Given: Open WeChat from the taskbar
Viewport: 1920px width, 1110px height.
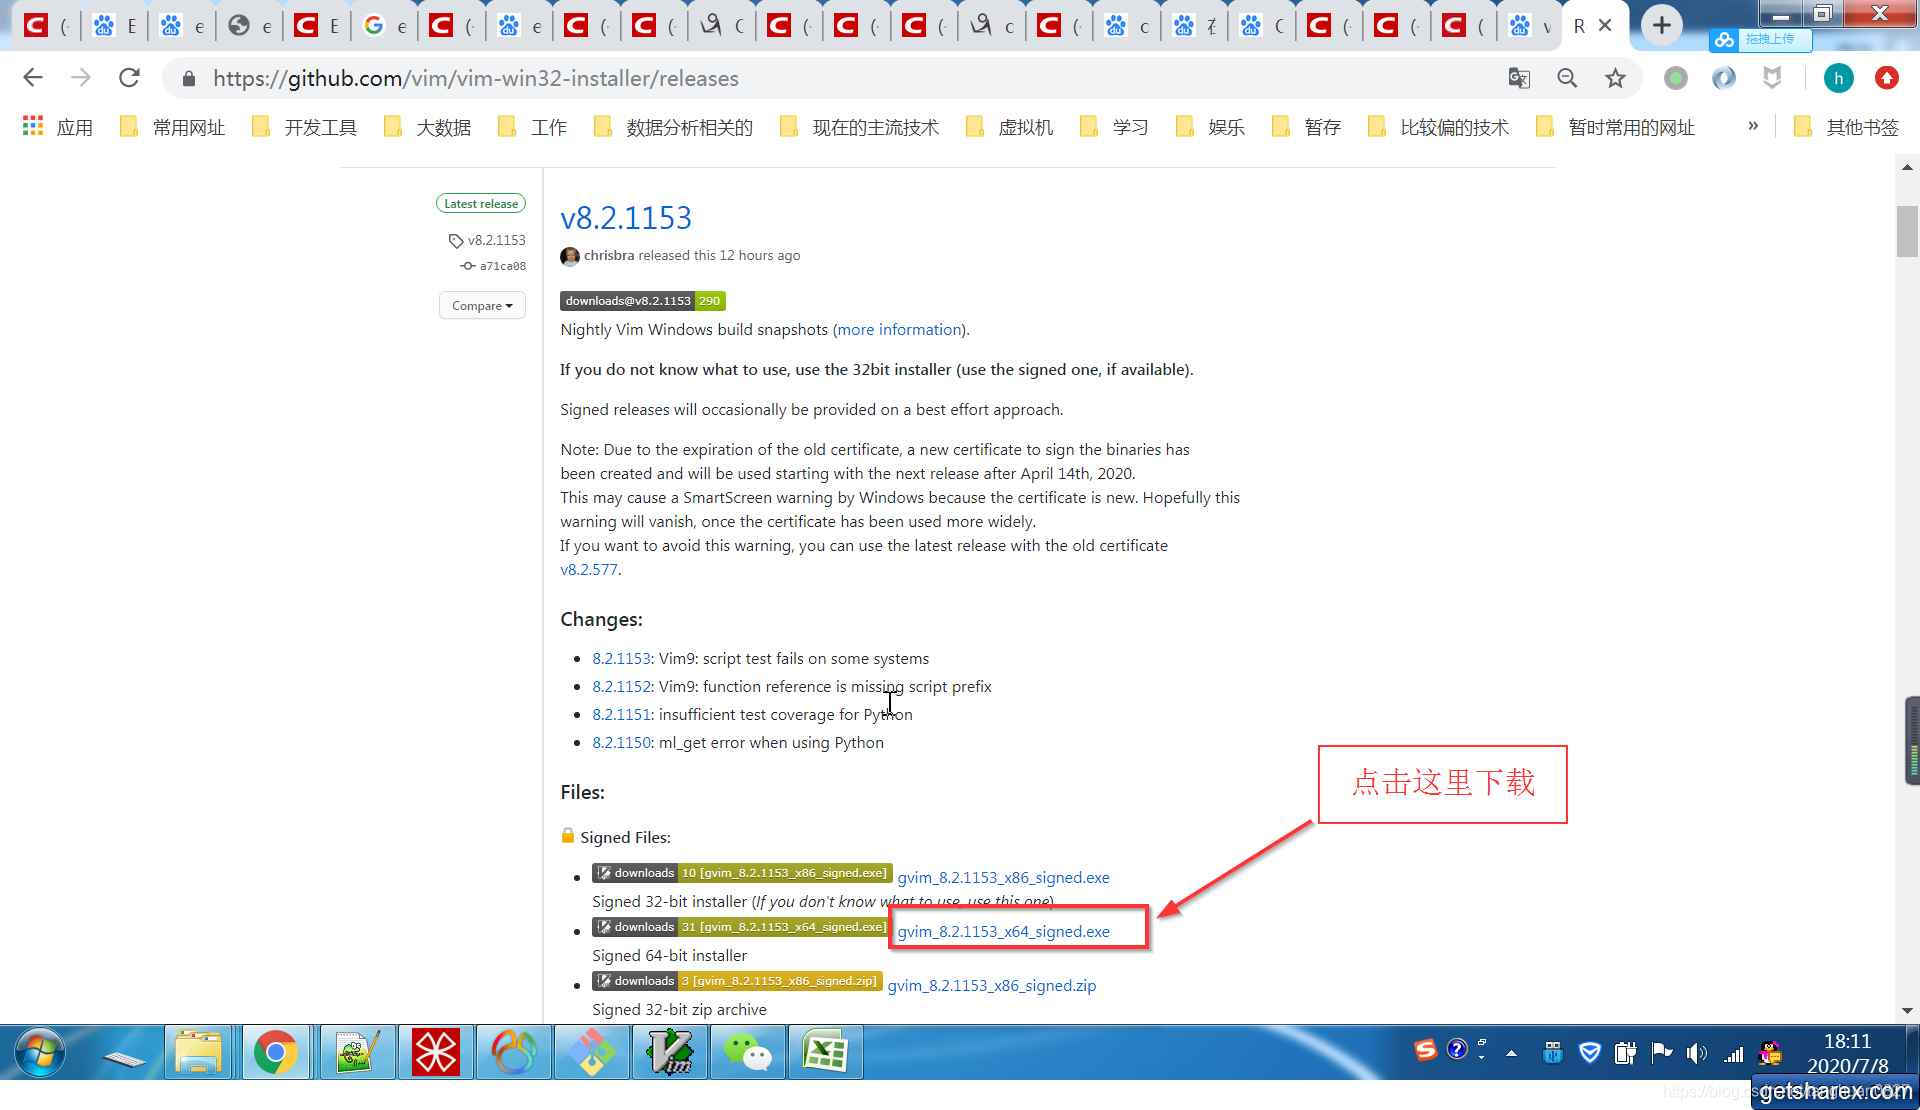Looking at the screenshot, I should click(747, 1052).
